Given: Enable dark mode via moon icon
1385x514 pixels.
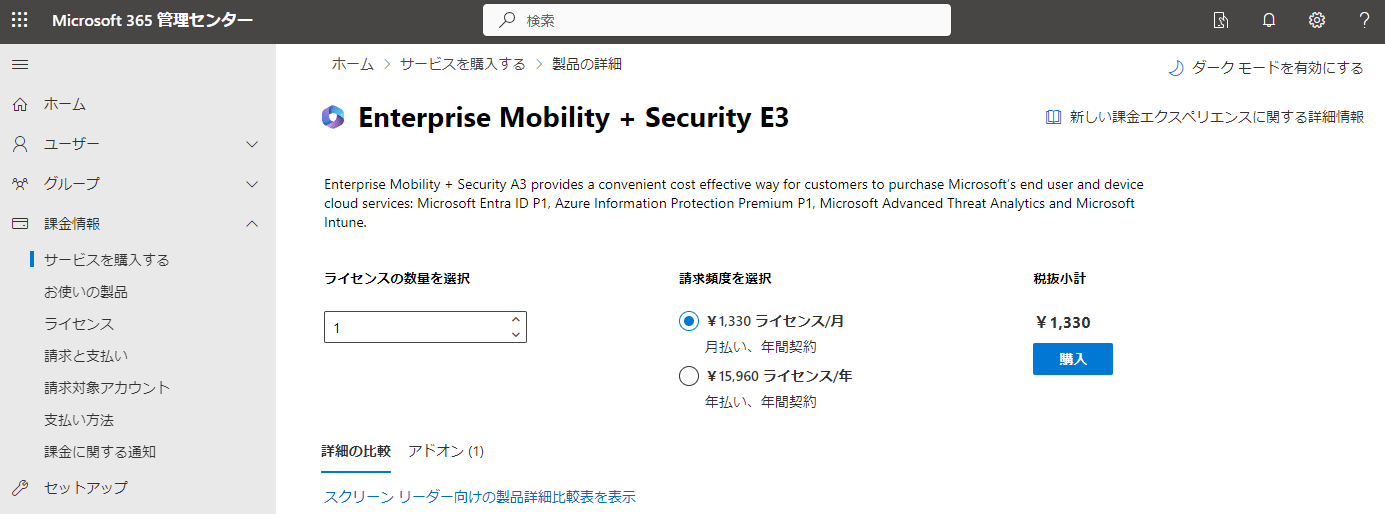Looking at the screenshot, I should (x=1176, y=68).
